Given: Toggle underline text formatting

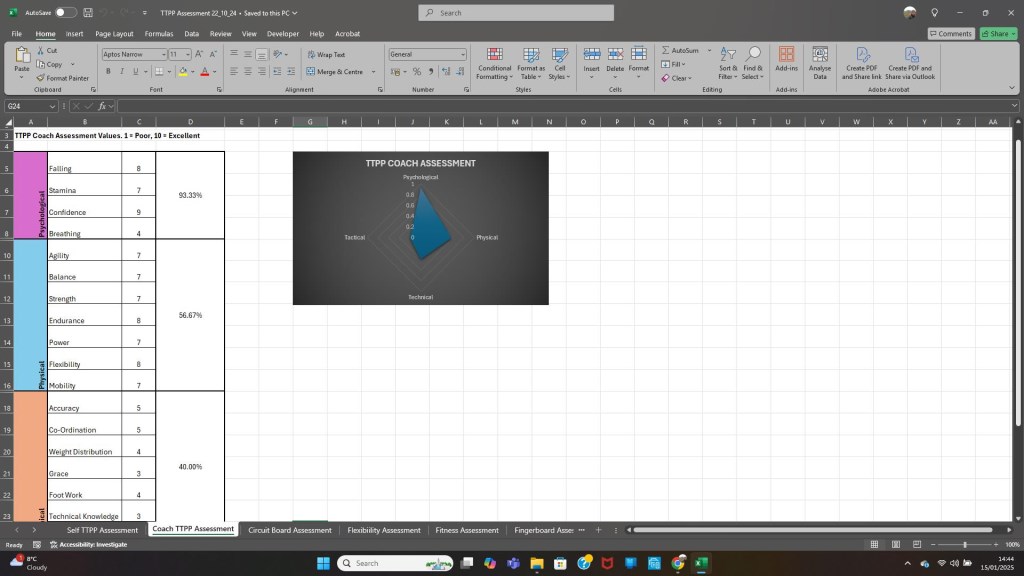Looking at the screenshot, I should 136,71.
